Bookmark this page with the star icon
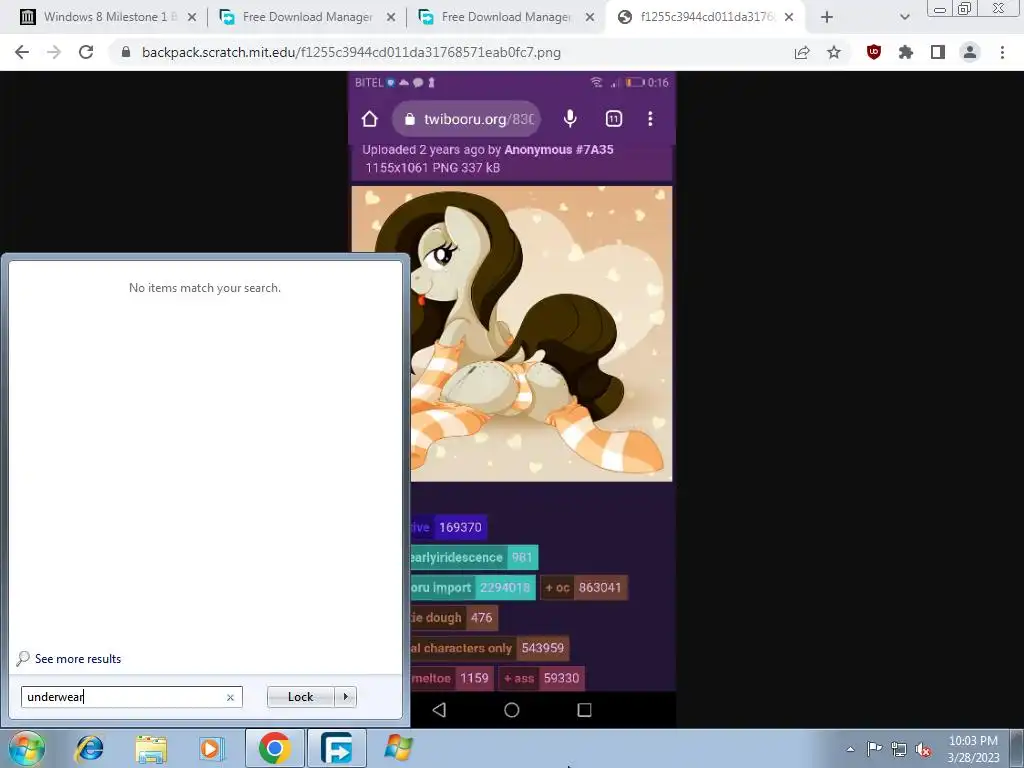 (834, 52)
